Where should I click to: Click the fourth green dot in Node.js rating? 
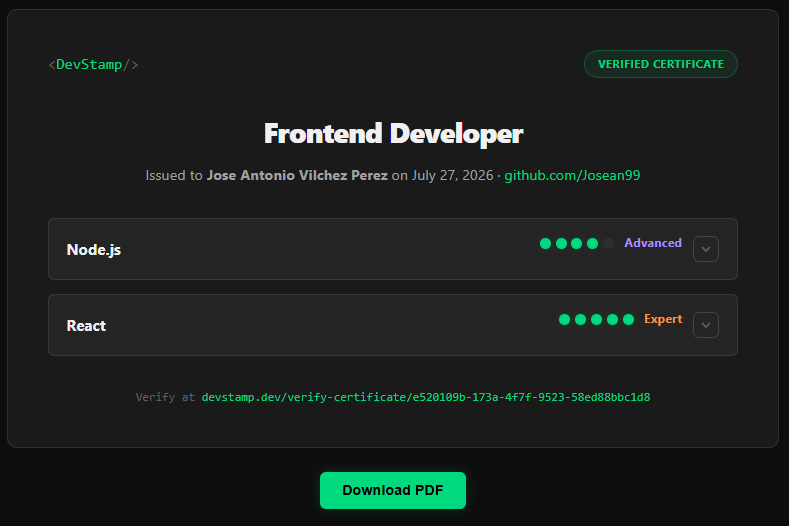pos(593,244)
